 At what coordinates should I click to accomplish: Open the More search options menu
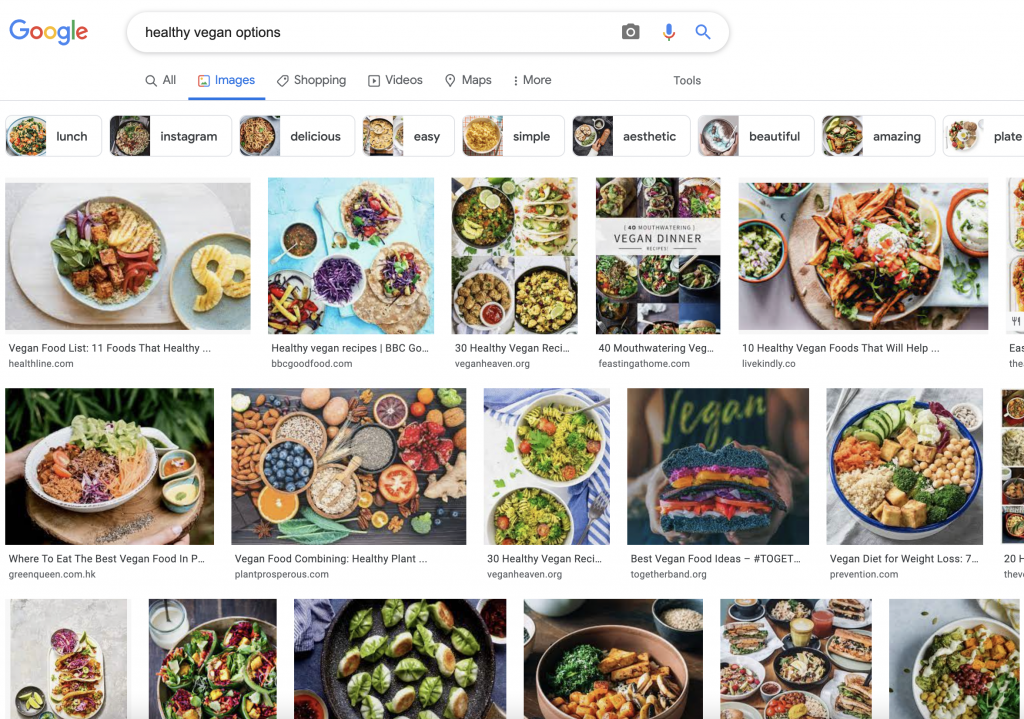pyautogui.click(x=531, y=80)
